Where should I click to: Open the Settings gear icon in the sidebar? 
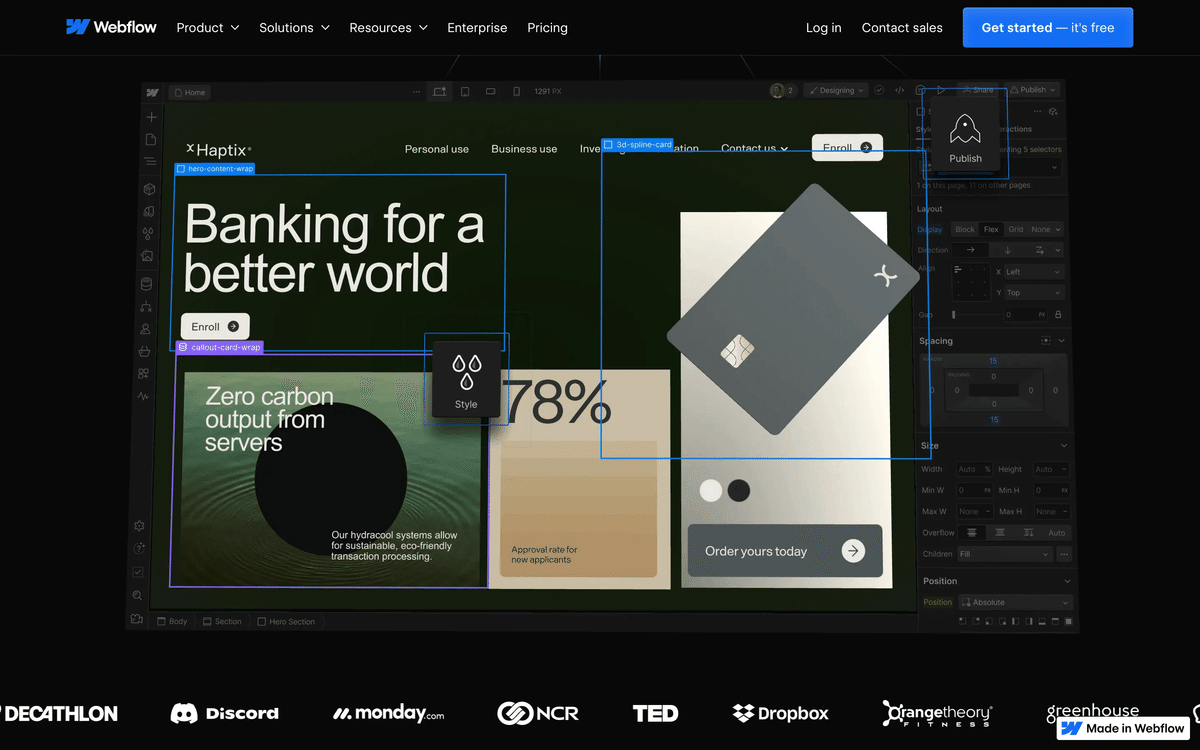(x=140, y=526)
